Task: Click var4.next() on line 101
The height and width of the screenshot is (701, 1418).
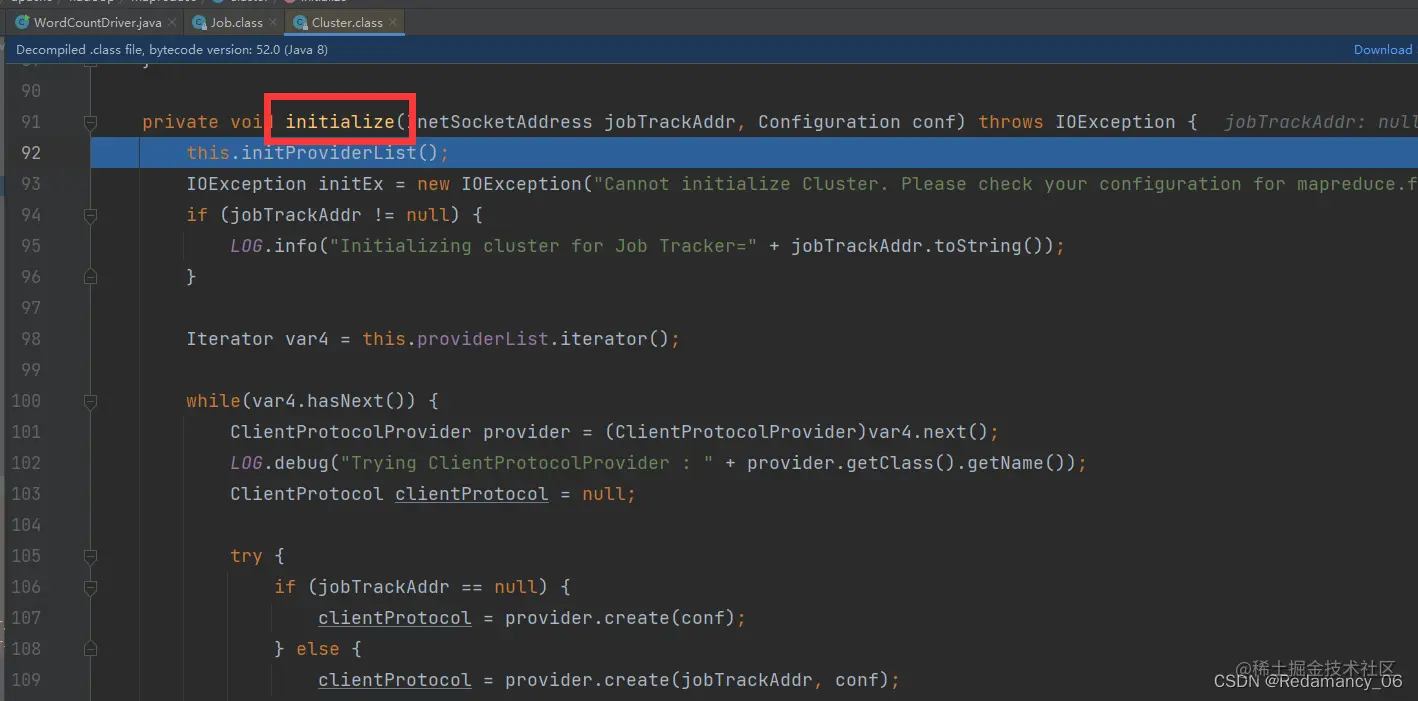Action: point(928,432)
